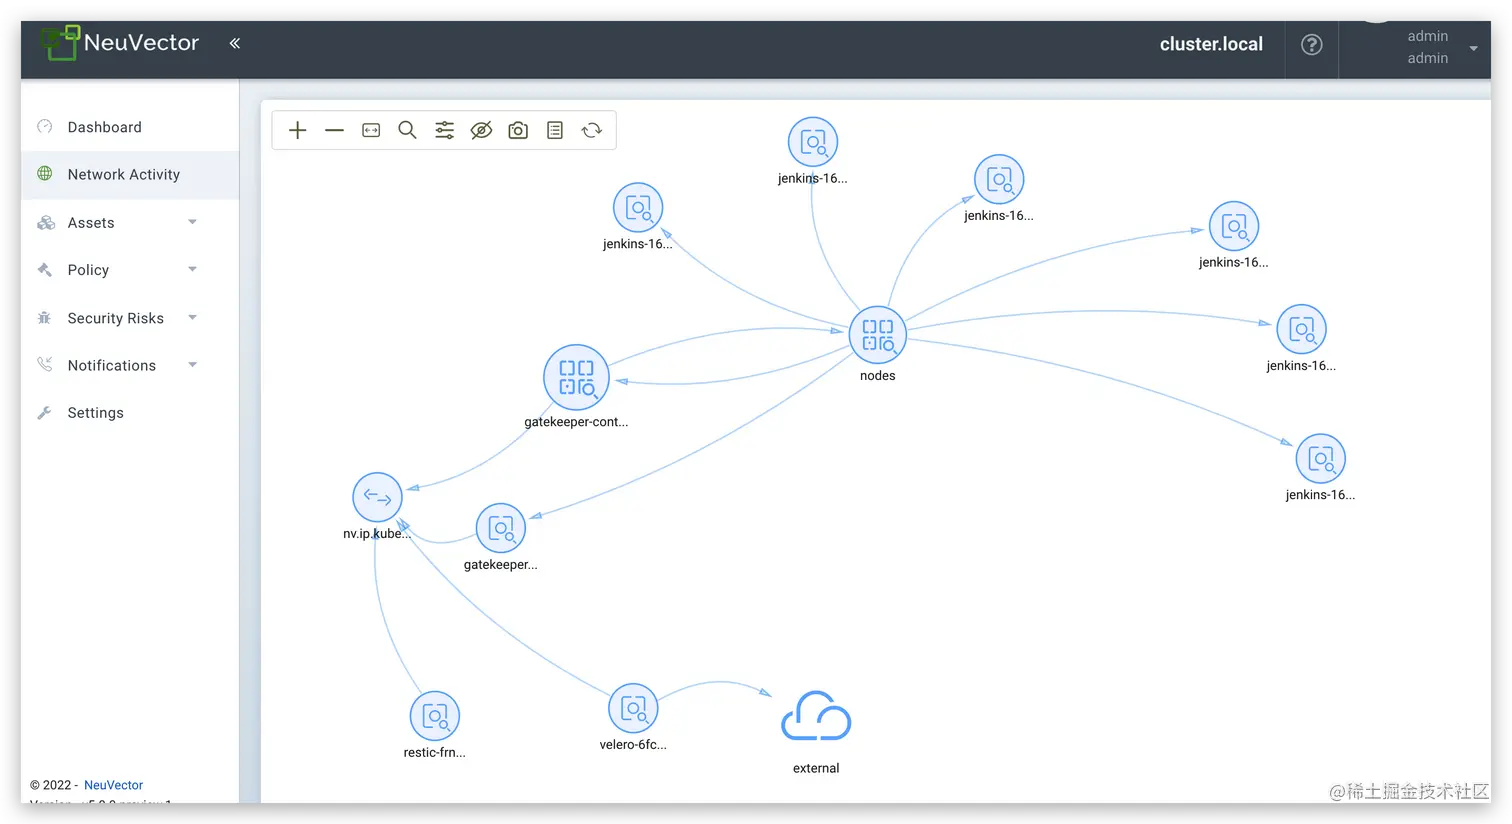
Task: Click the zoom out minus icon
Action: (x=334, y=130)
